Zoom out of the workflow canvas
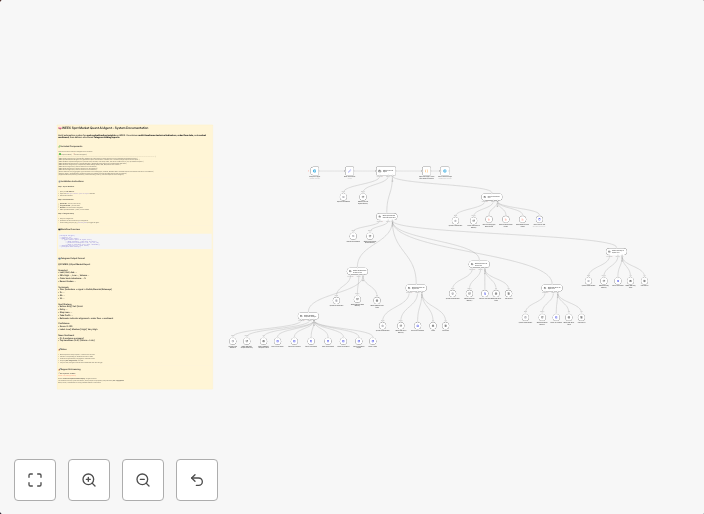This screenshot has height=514, width=704. pyautogui.click(x=143, y=480)
